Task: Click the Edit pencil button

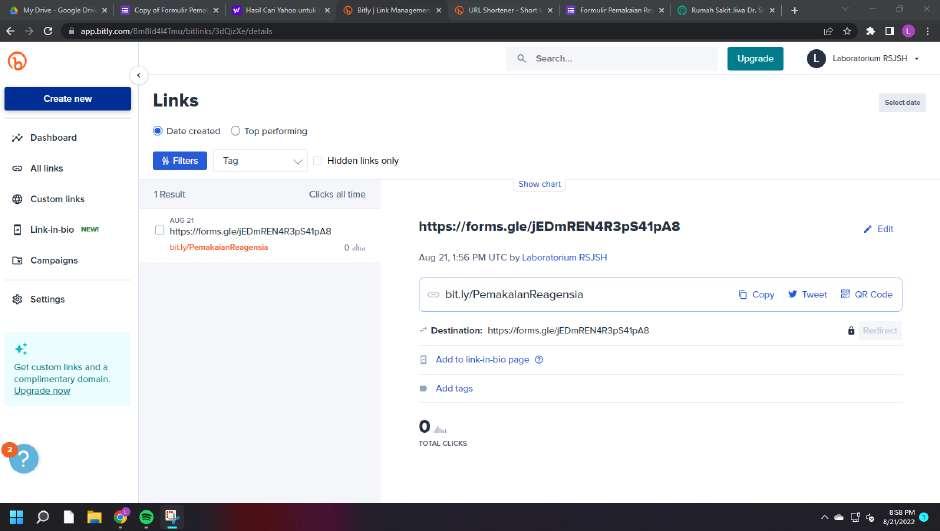Action: (878, 229)
